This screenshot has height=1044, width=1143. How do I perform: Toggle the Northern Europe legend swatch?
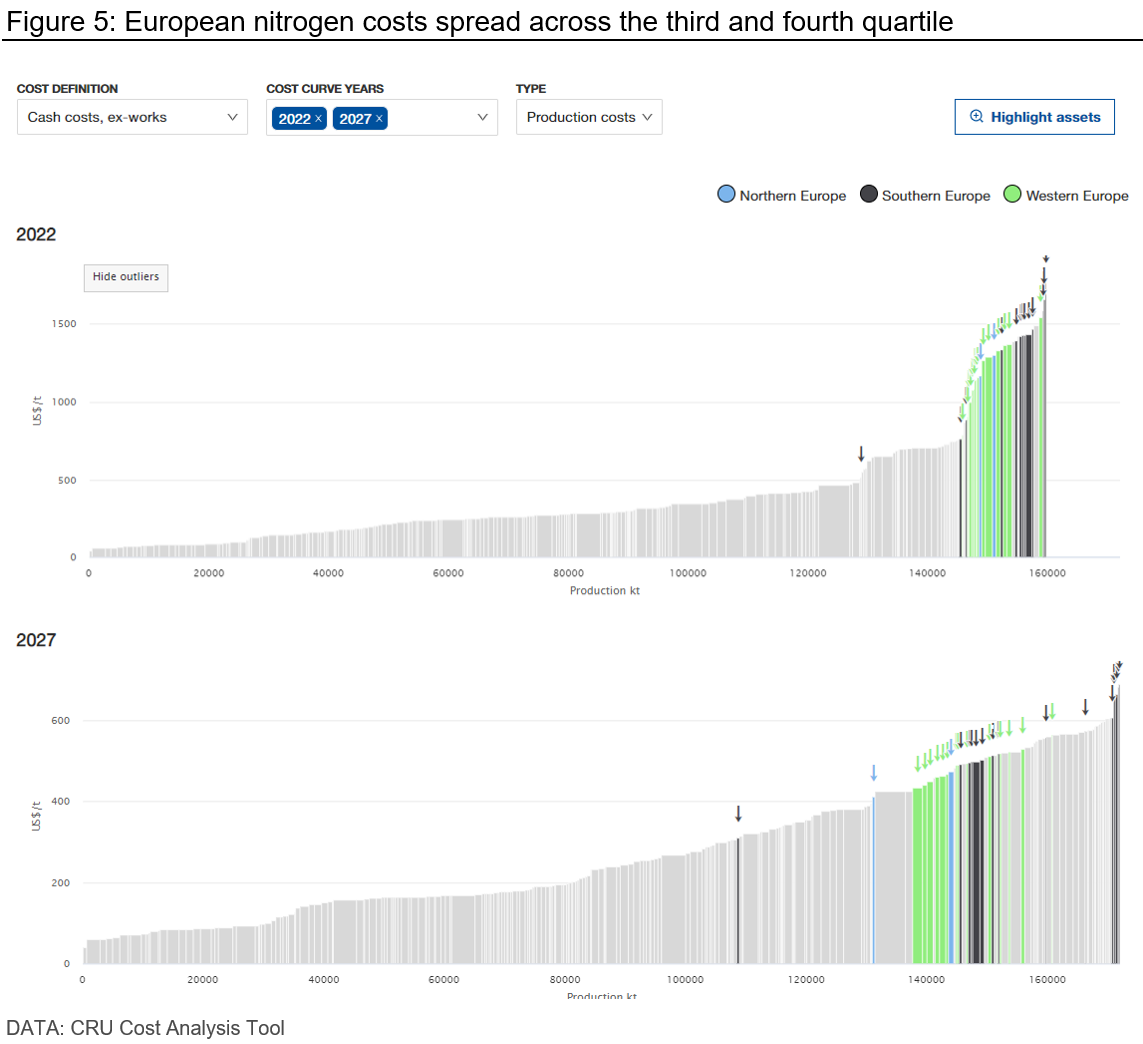(x=726, y=195)
